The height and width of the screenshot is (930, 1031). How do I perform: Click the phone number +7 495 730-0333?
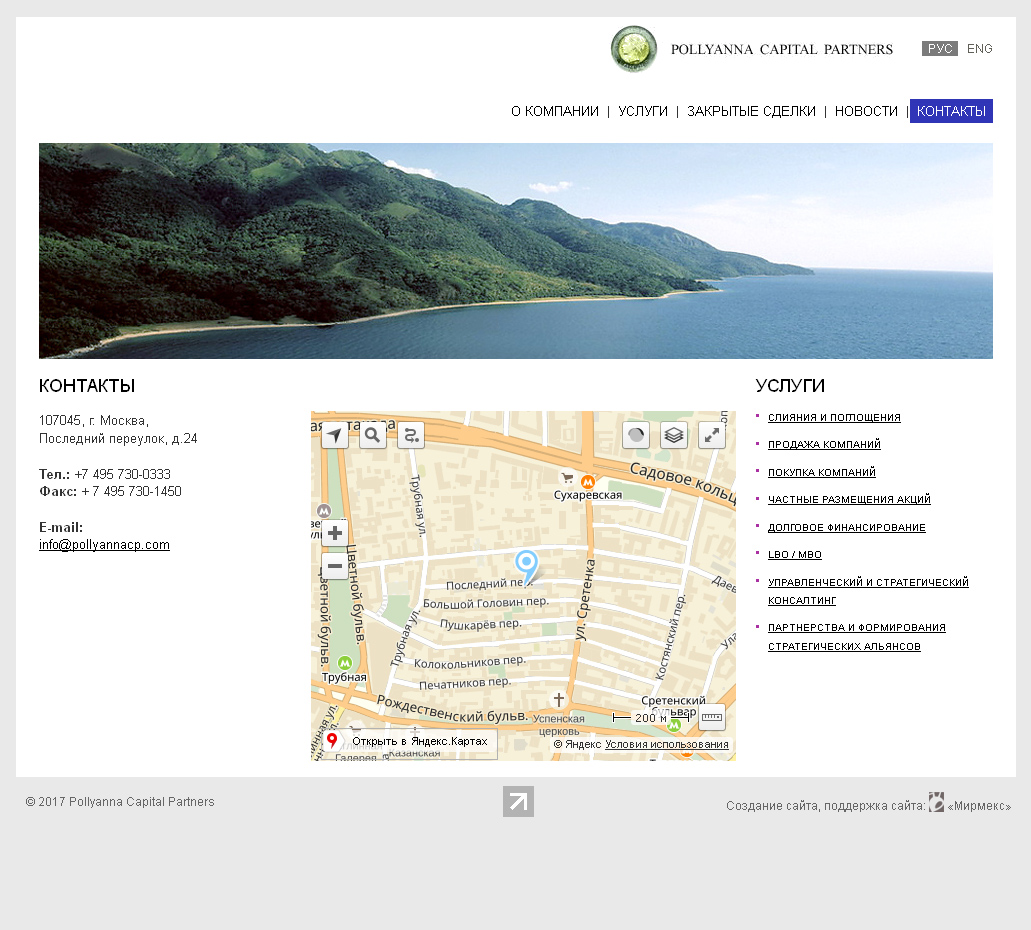(122, 474)
